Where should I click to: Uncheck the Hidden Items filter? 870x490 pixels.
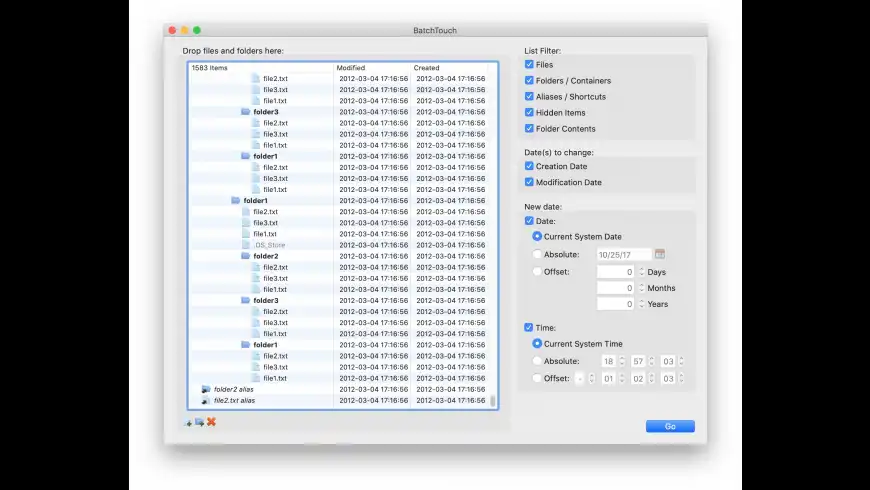[529, 113]
